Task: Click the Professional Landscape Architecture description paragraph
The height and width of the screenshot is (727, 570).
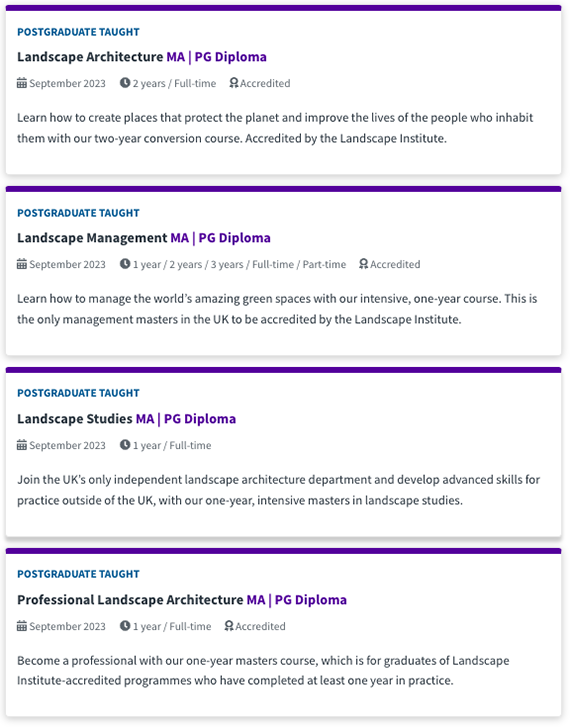Action: click(x=263, y=670)
